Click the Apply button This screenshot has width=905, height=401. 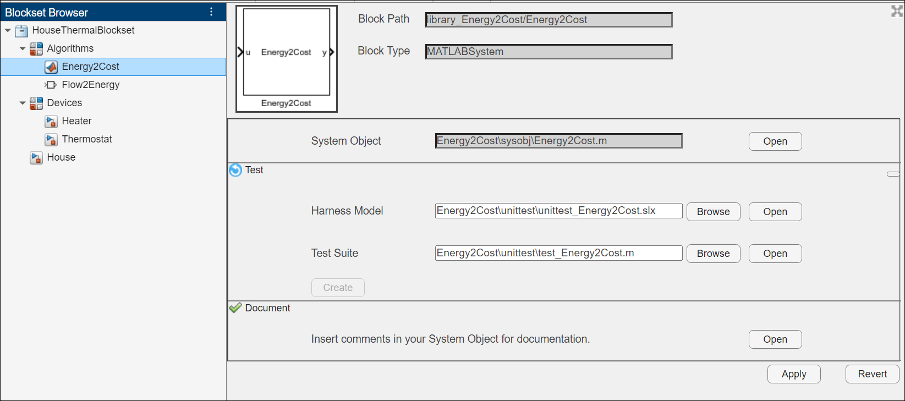tap(794, 374)
